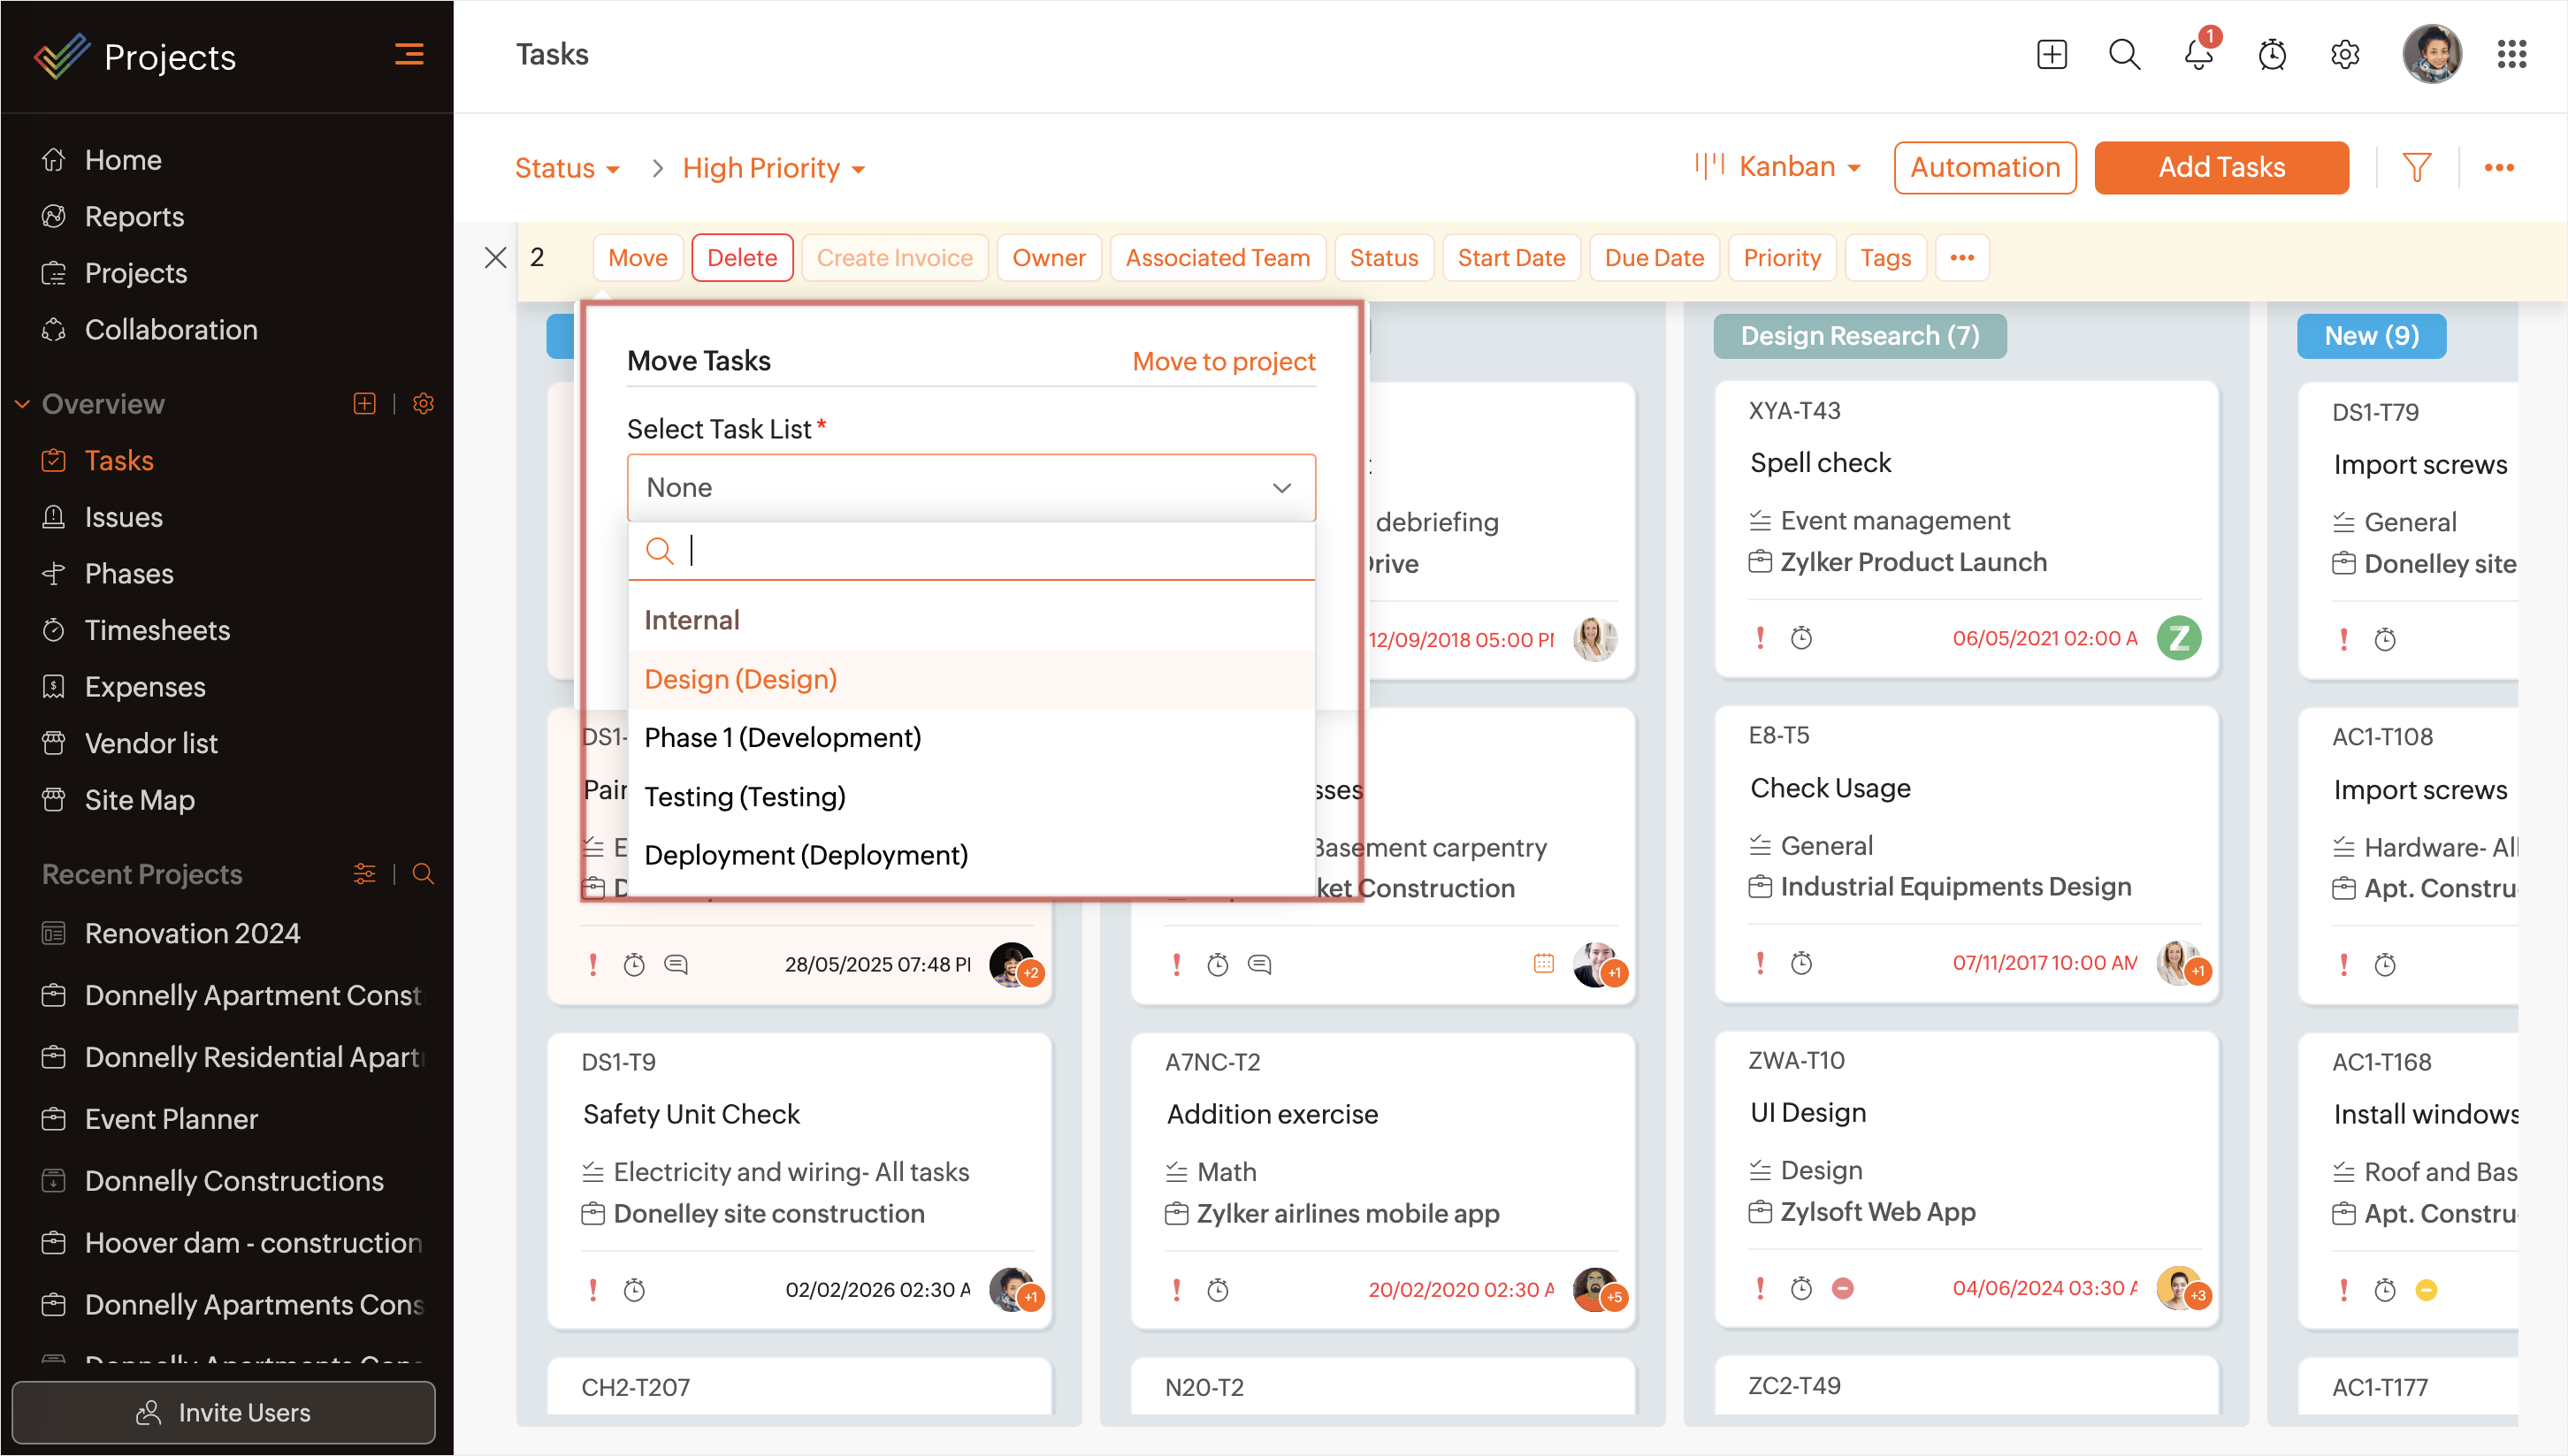Open the Select Task List dropdown
This screenshot has width=2568, height=1456.
[970, 487]
